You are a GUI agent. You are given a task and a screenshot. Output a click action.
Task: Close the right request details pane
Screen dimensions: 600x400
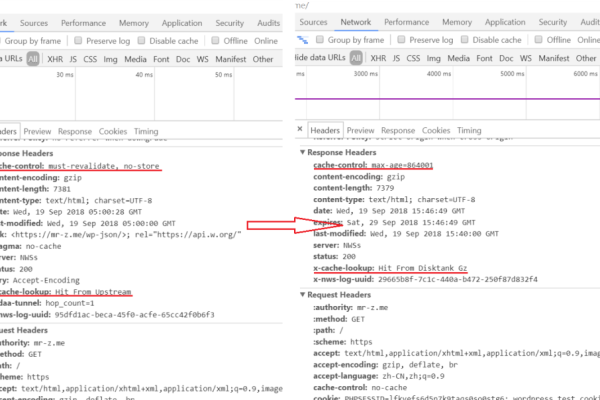coord(302,130)
